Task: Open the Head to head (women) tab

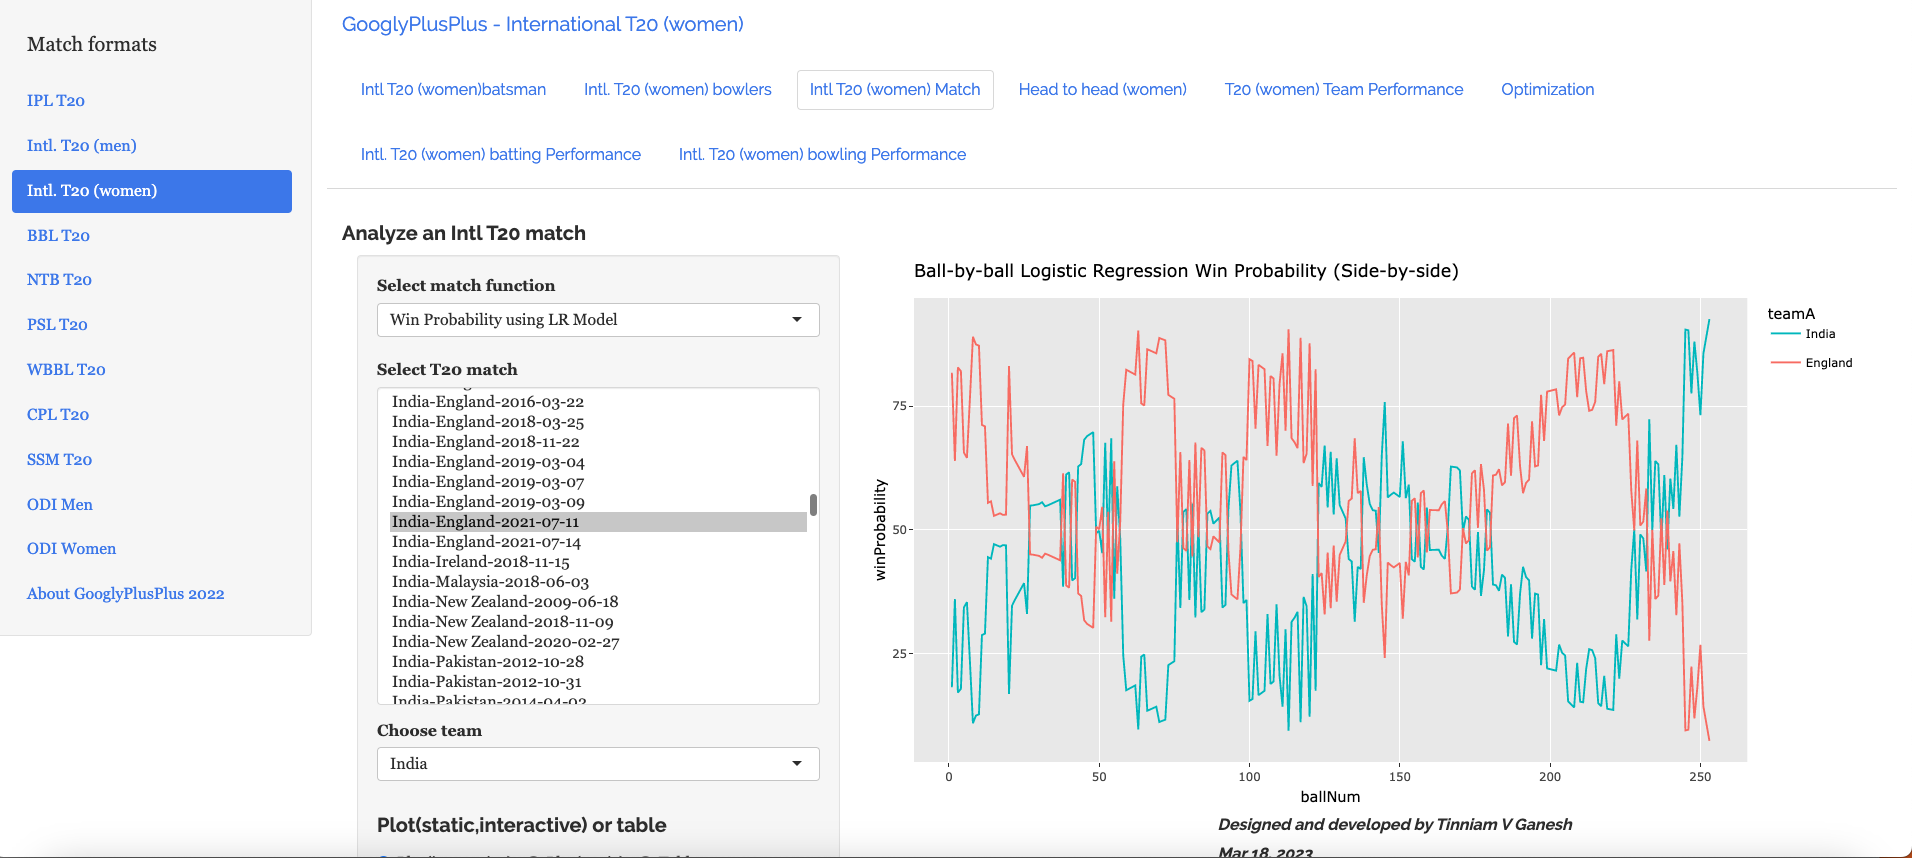Action: (1102, 90)
